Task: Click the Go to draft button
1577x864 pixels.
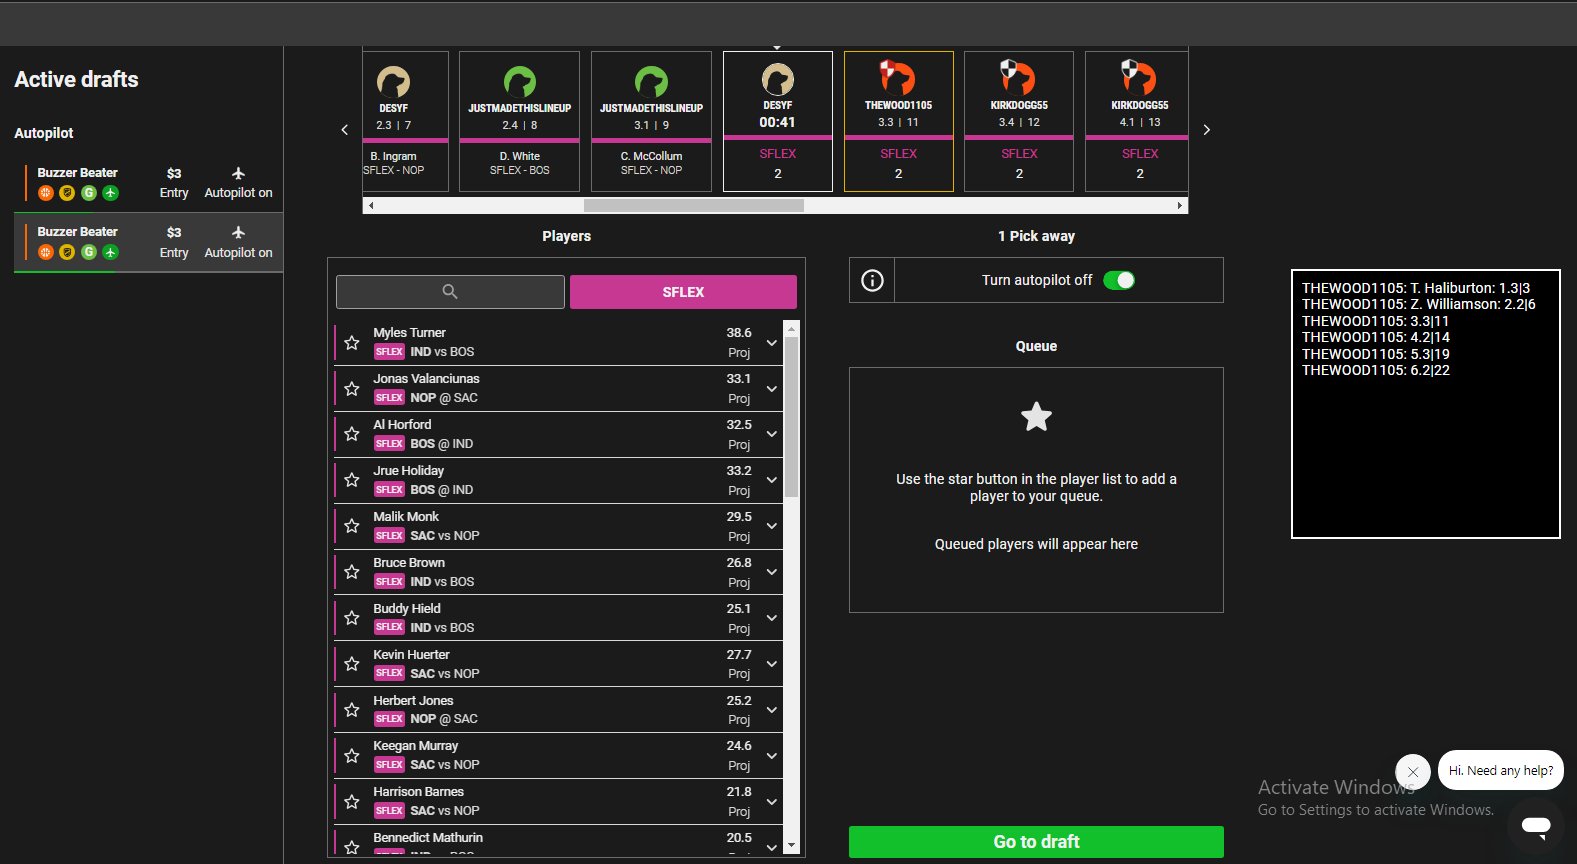Action: tap(1036, 842)
